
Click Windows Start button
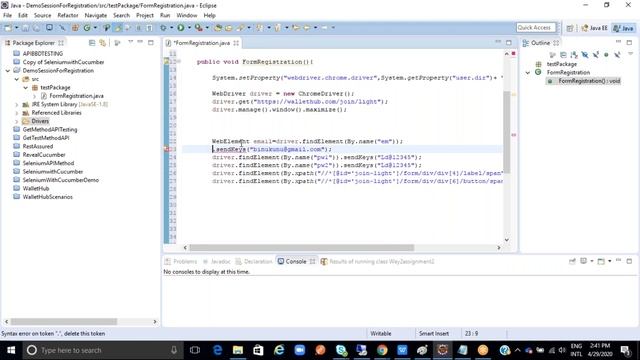[11, 350]
